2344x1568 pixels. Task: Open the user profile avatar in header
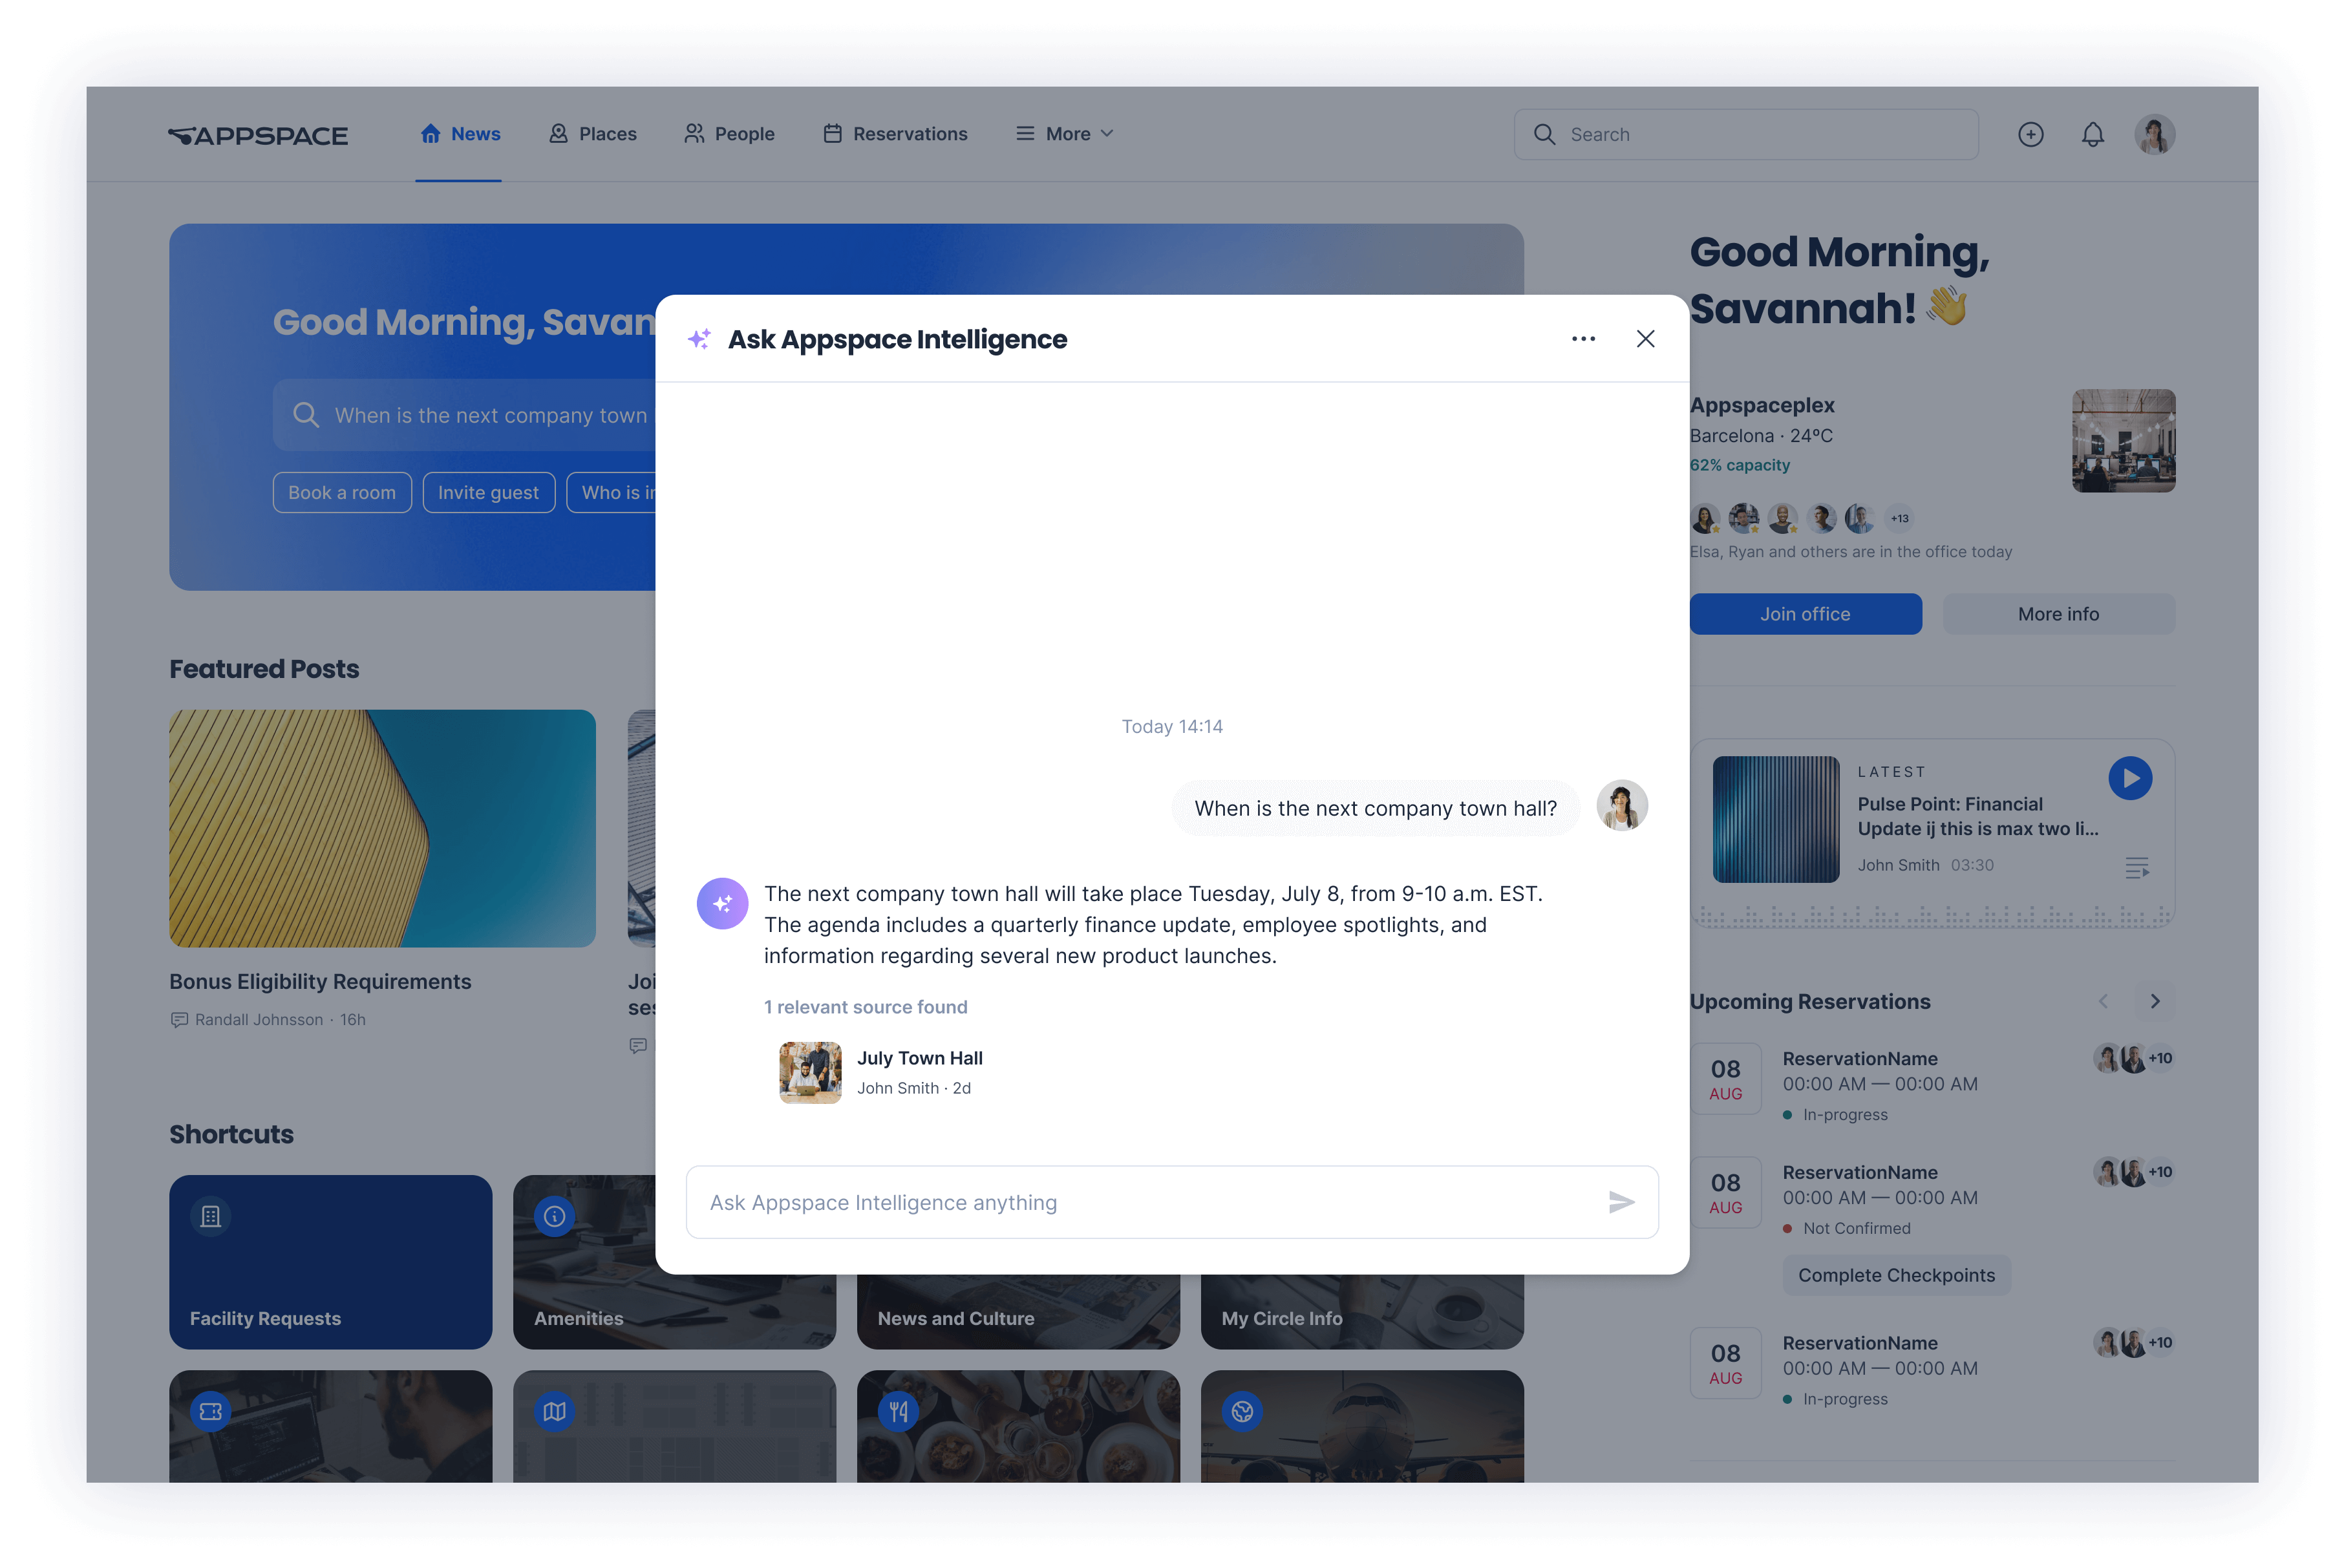click(2154, 134)
